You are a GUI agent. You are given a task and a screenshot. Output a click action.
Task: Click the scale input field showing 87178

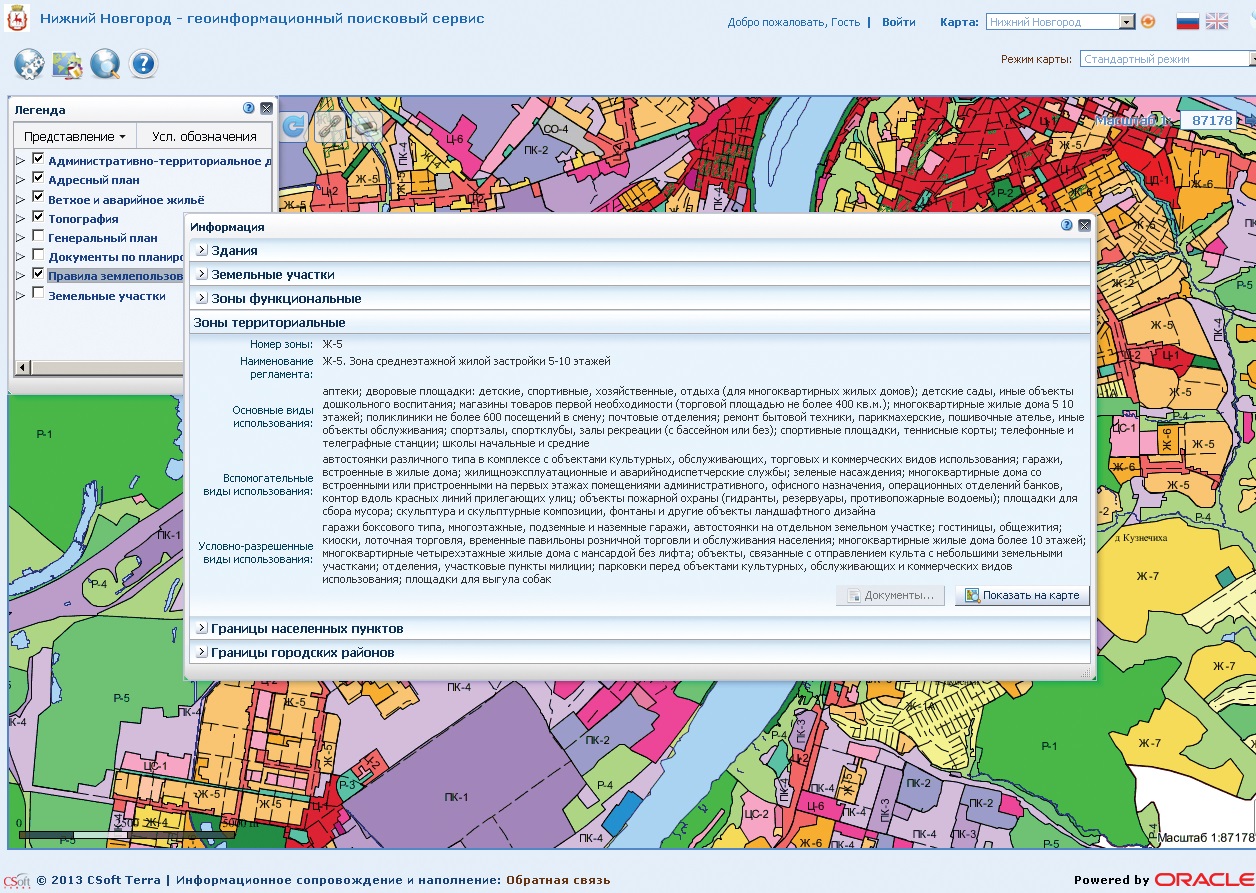1209,120
